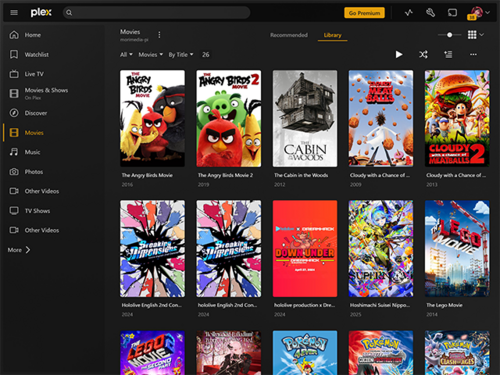Open the user avatar menu
The width and height of the screenshot is (500, 375).
coord(477,12)
